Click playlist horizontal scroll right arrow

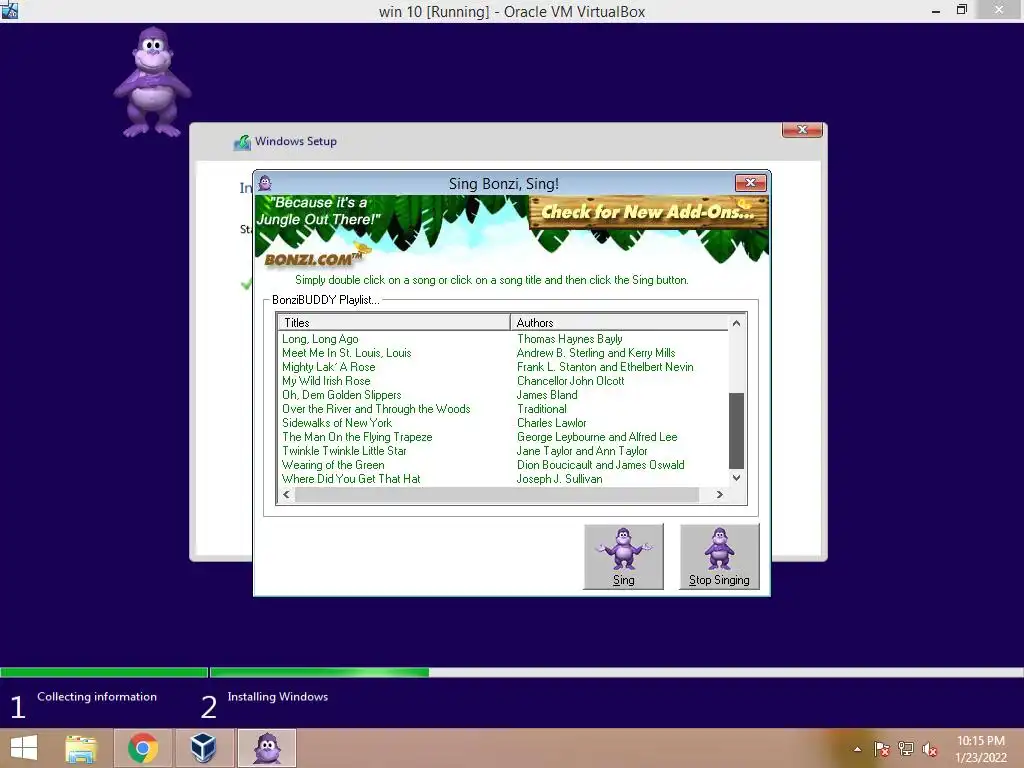pos(720,494)
